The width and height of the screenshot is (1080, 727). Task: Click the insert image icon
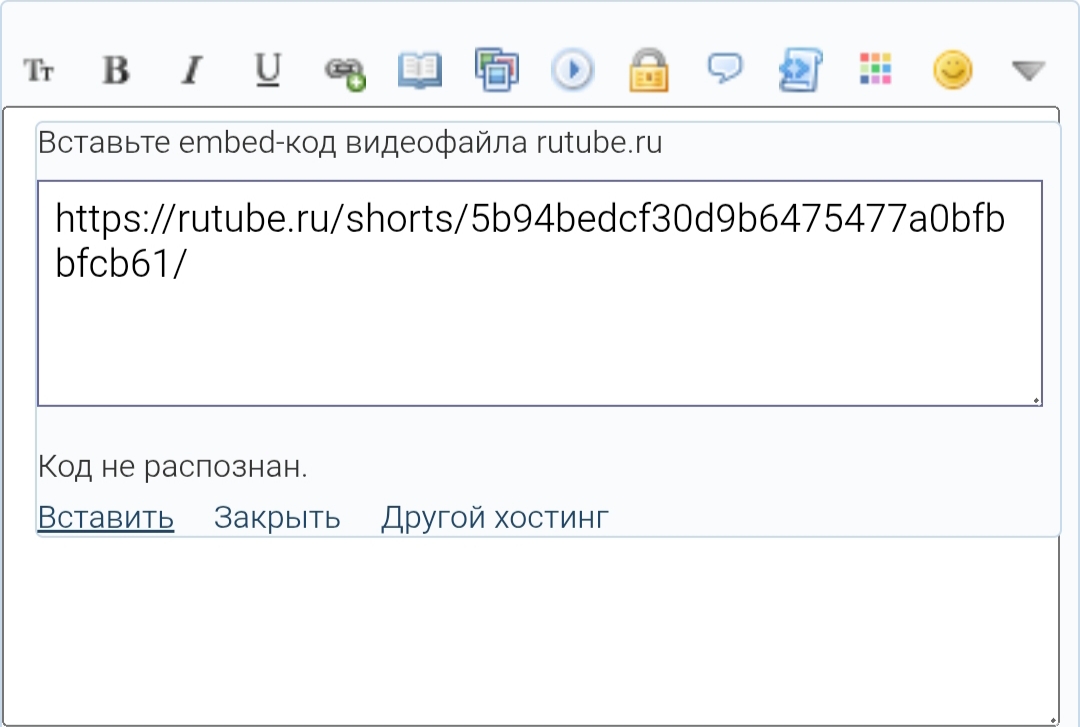click(496, 71)
